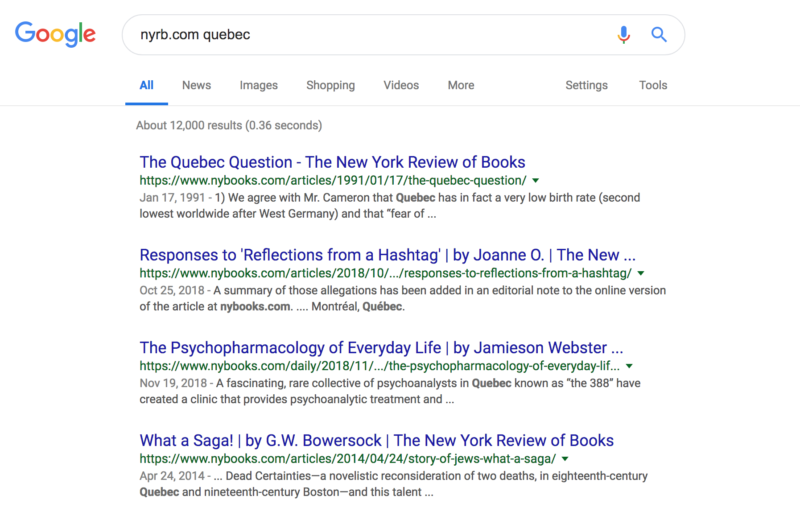Open What a Saga! by G.W. Bowersock result
This screenshot has height=512, width=800.
tap(377, 441)
